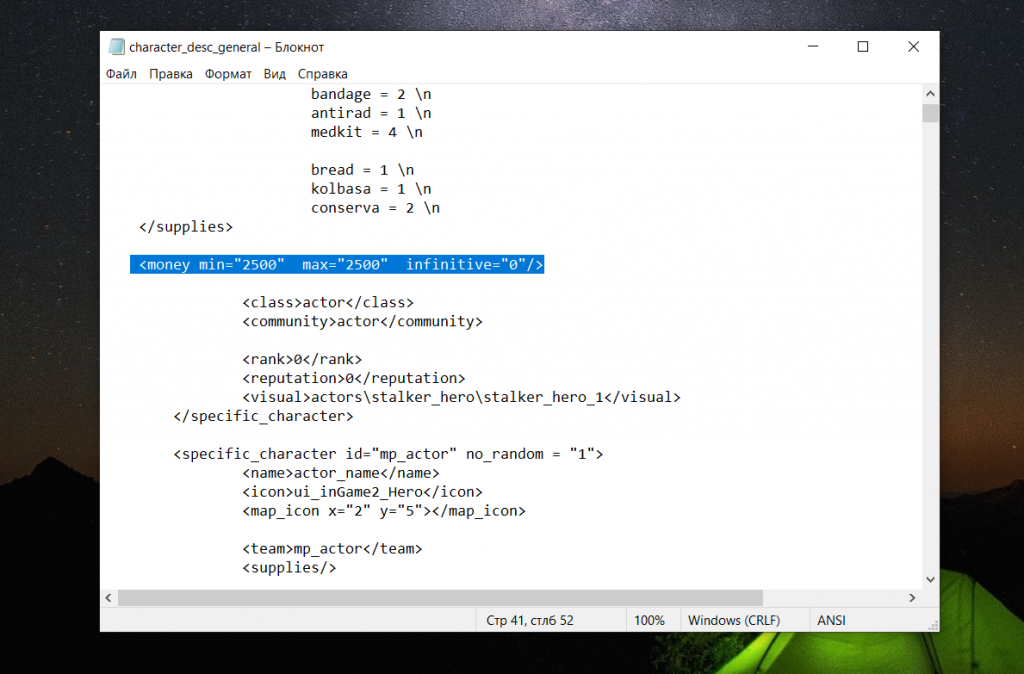Click the ANSI encoding status entry
This screenshot has width=1024, height=674.
[831, 620]
